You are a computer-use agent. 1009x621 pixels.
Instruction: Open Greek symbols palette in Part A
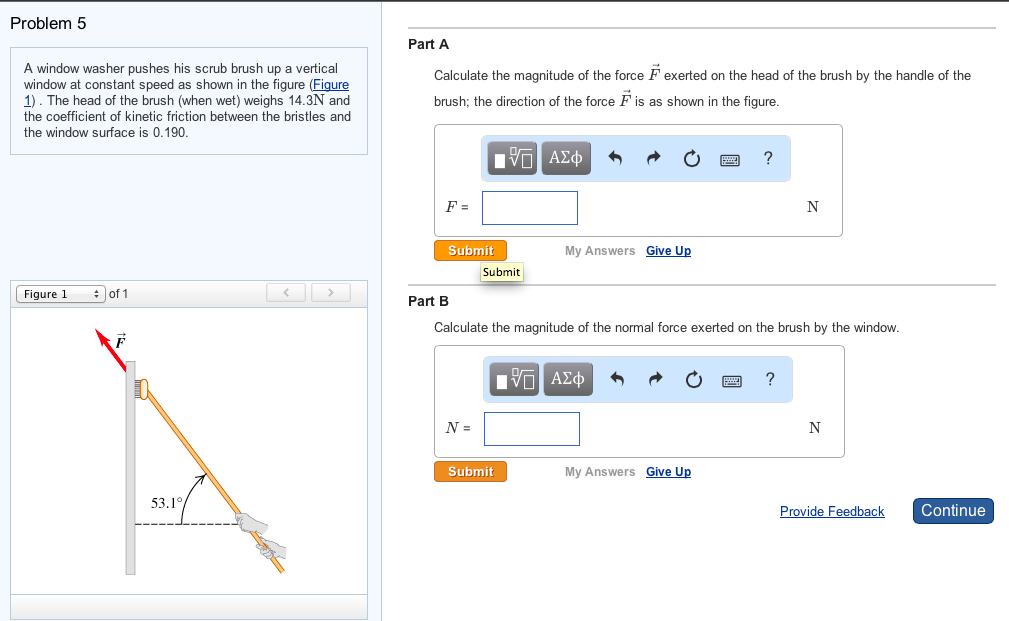[x=566, y=158]
